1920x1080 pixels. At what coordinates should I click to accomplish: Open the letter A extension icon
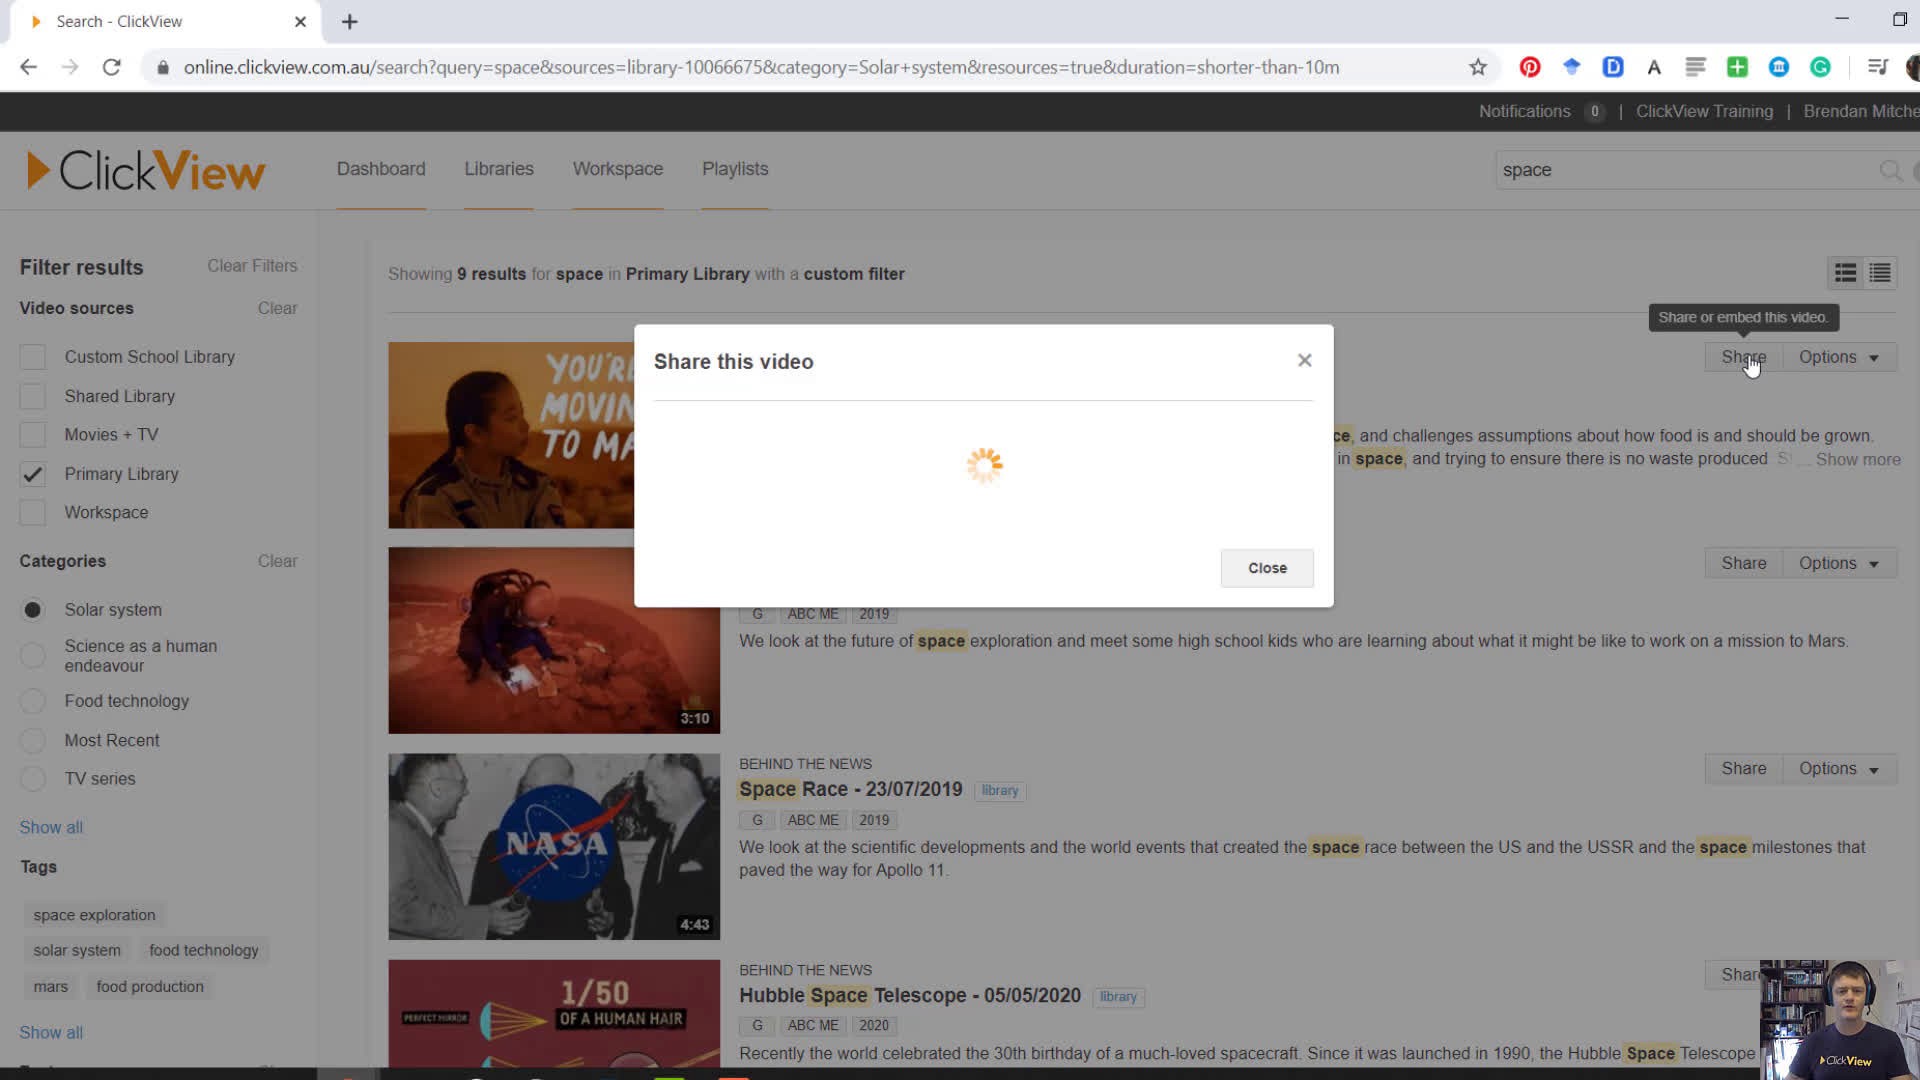pyautogui.click(x=1654, y=67)
